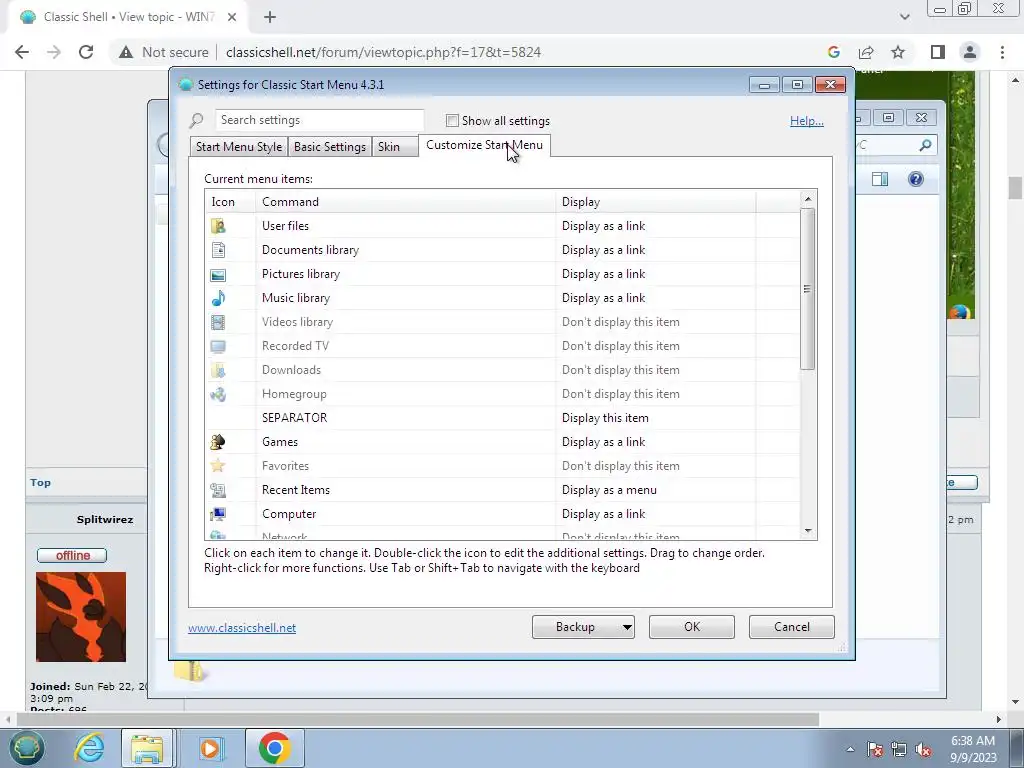Click the Search settings input field
1024x768 pixels.
(x=319, y=121)
